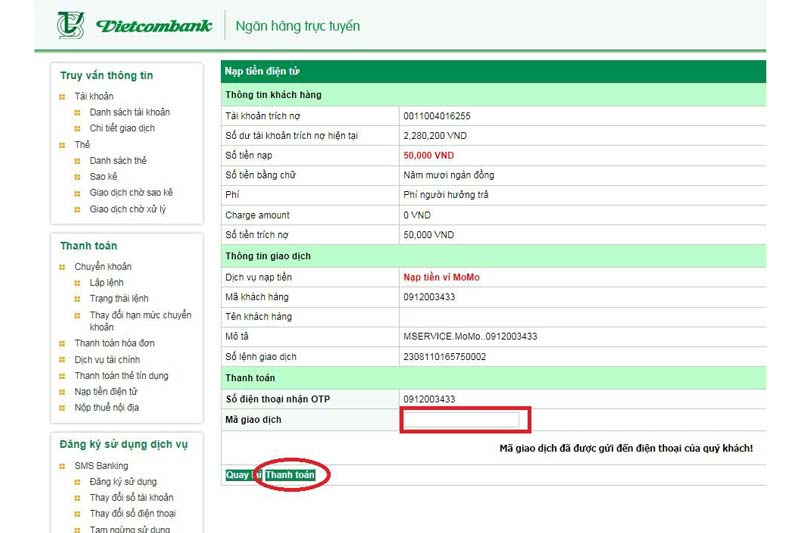This screenshot has height=533, width=800.
Task: Open Thanh toán thẻ tín dụng
Action: point(121,375)
